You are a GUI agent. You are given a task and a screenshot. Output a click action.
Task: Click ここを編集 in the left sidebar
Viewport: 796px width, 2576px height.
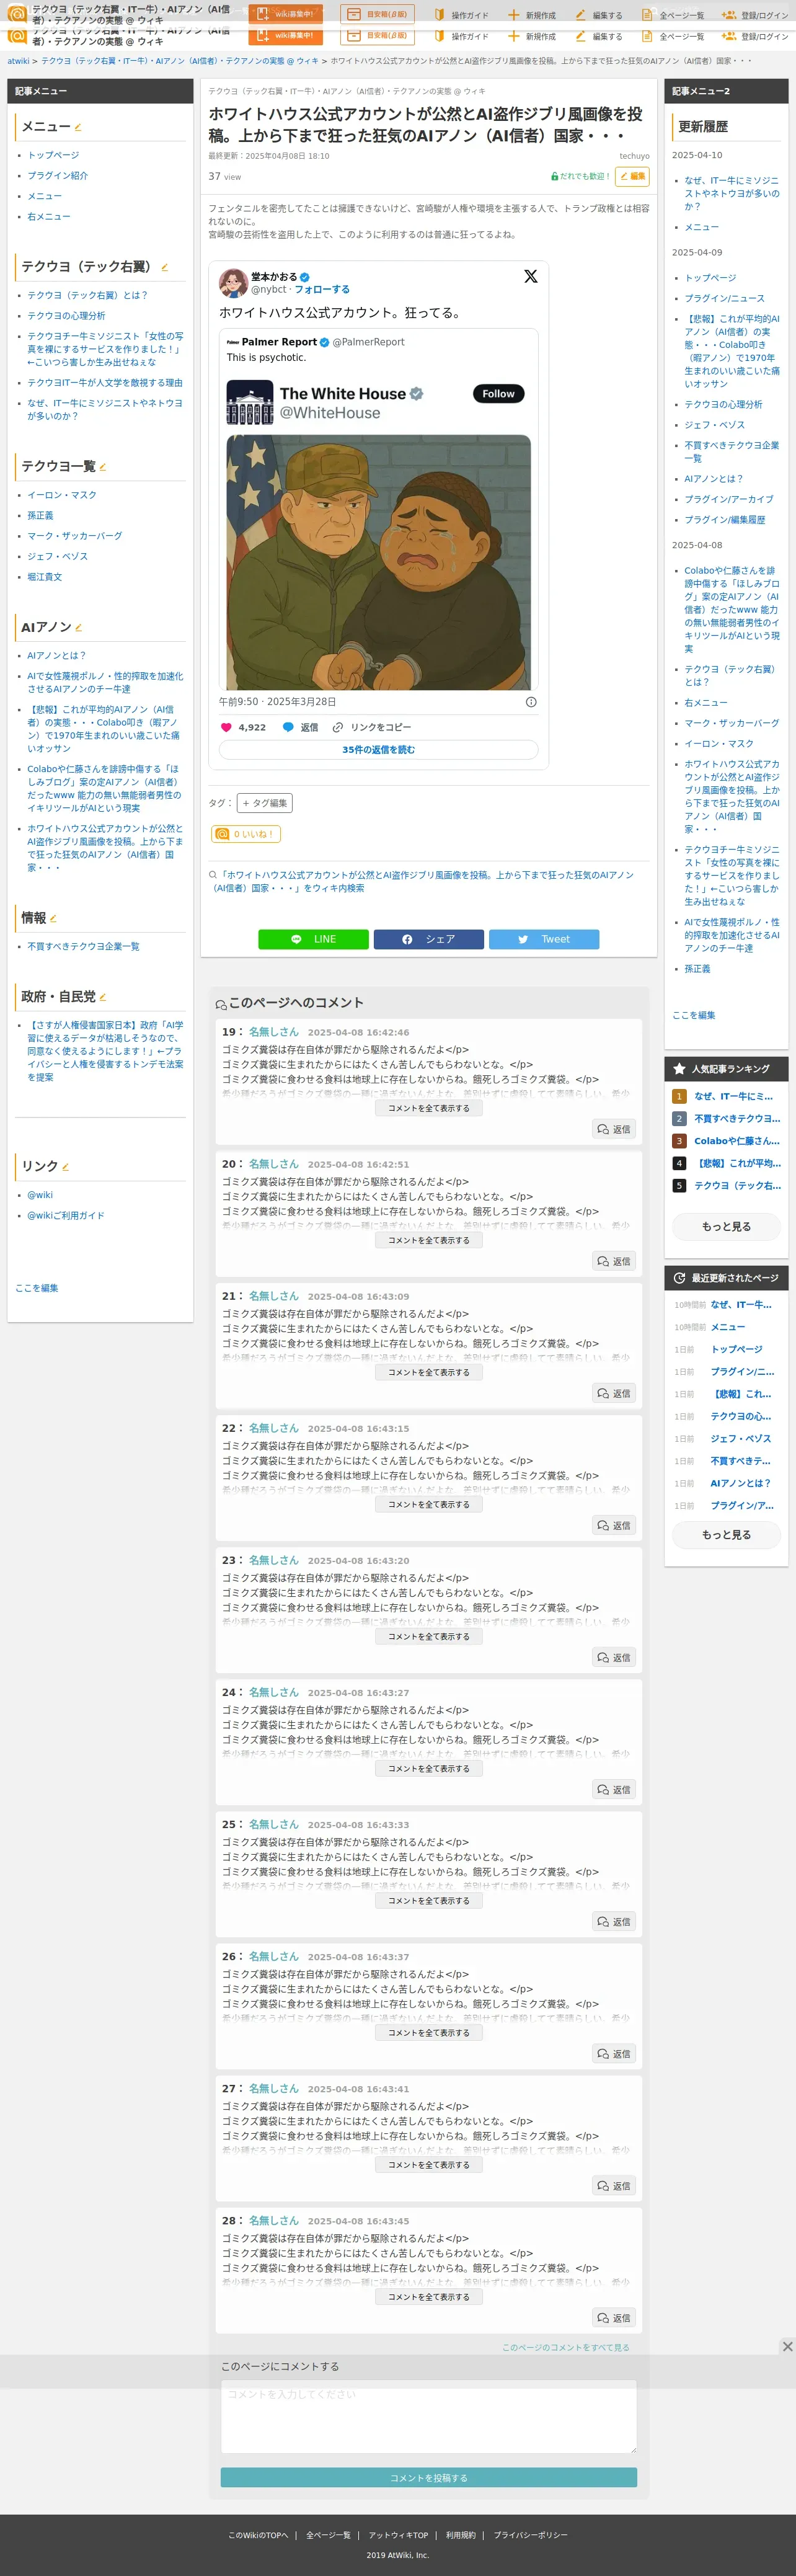[x=37, y=1288]
